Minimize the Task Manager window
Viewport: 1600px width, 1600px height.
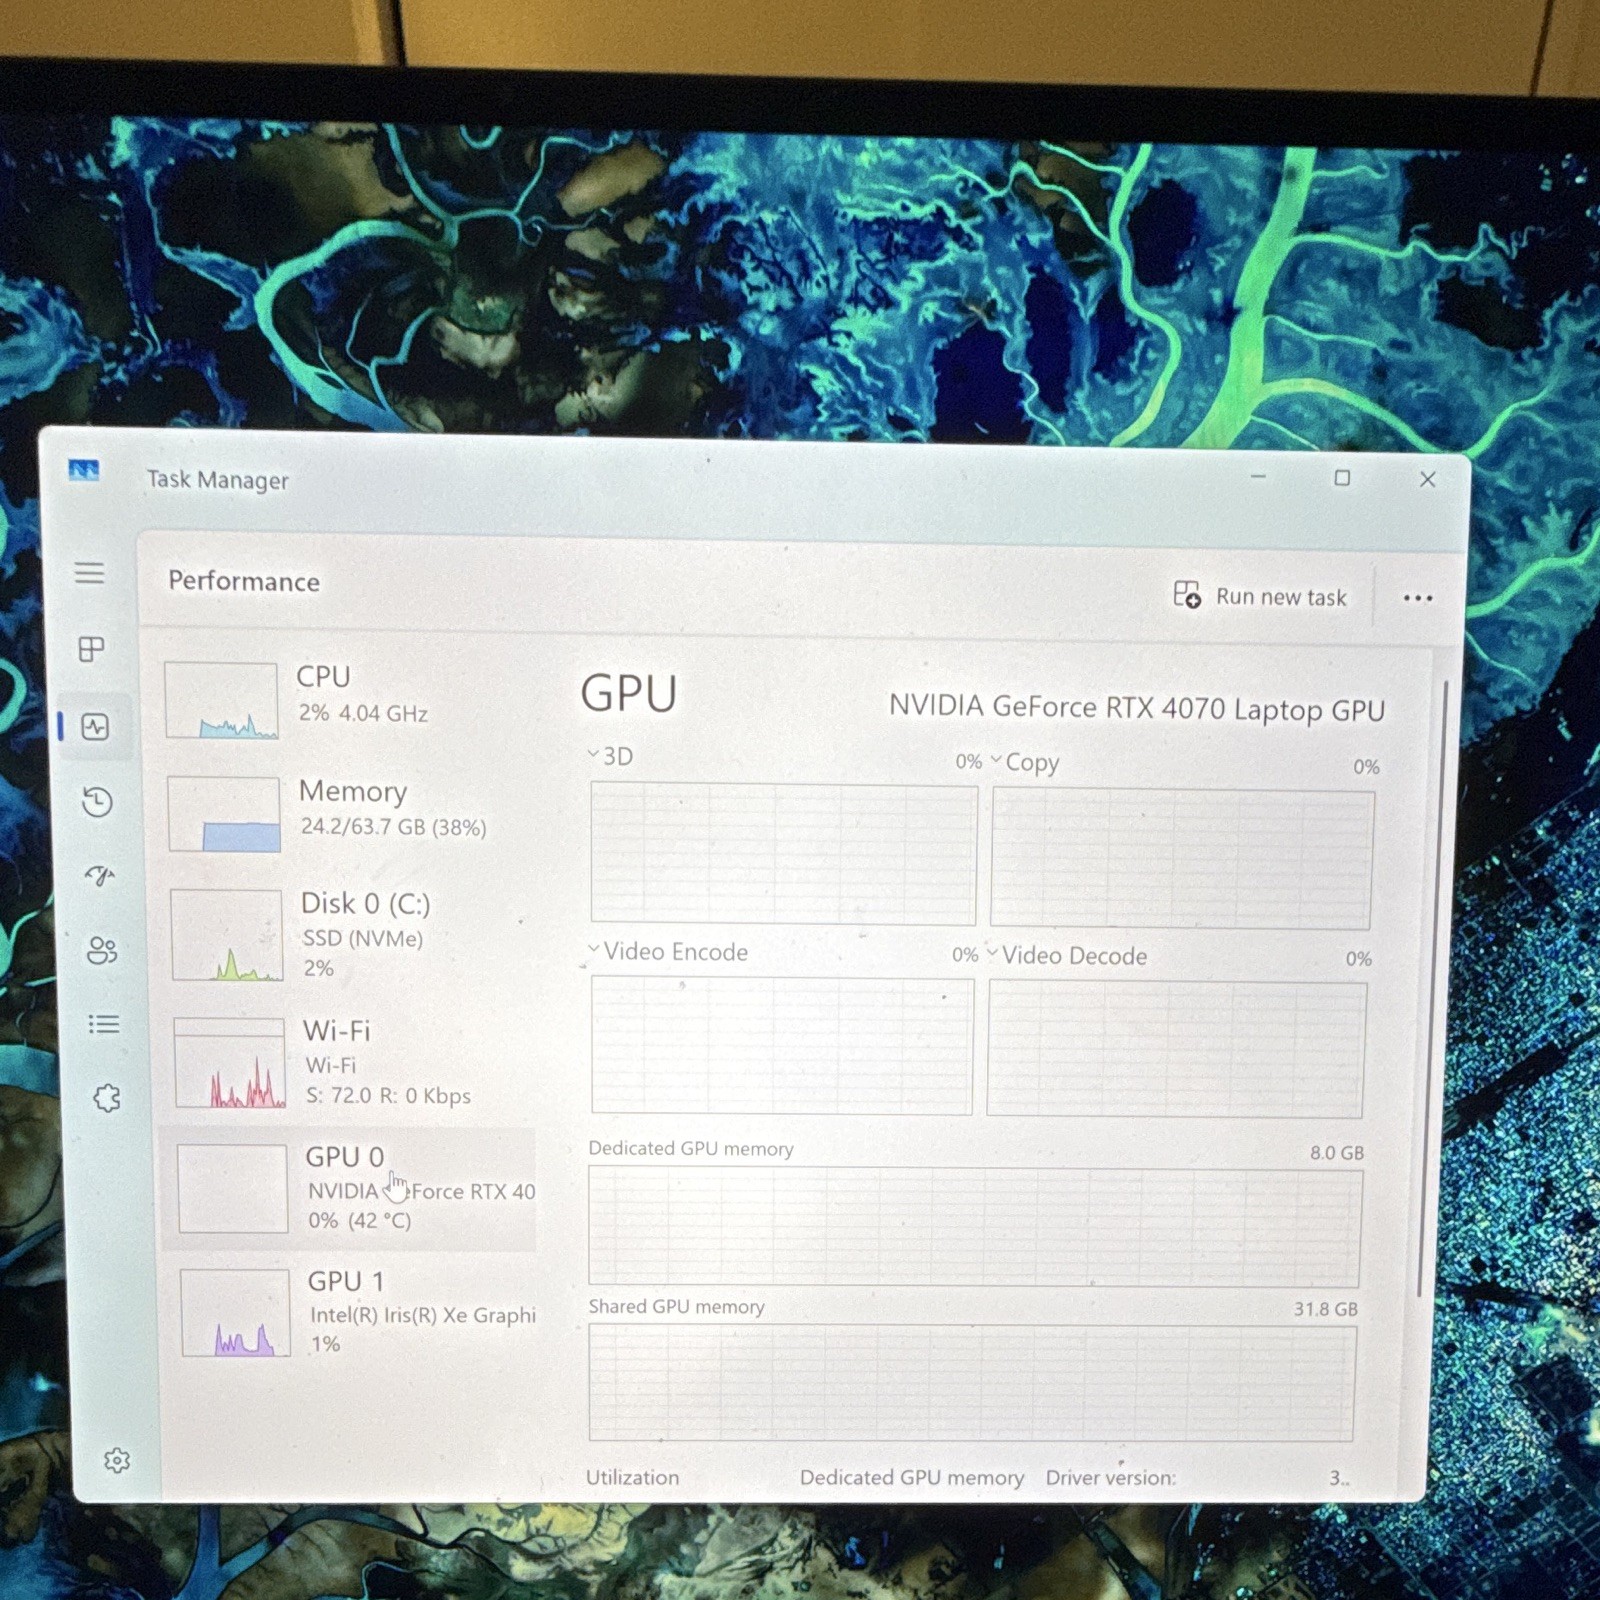tap(1258, 476)
